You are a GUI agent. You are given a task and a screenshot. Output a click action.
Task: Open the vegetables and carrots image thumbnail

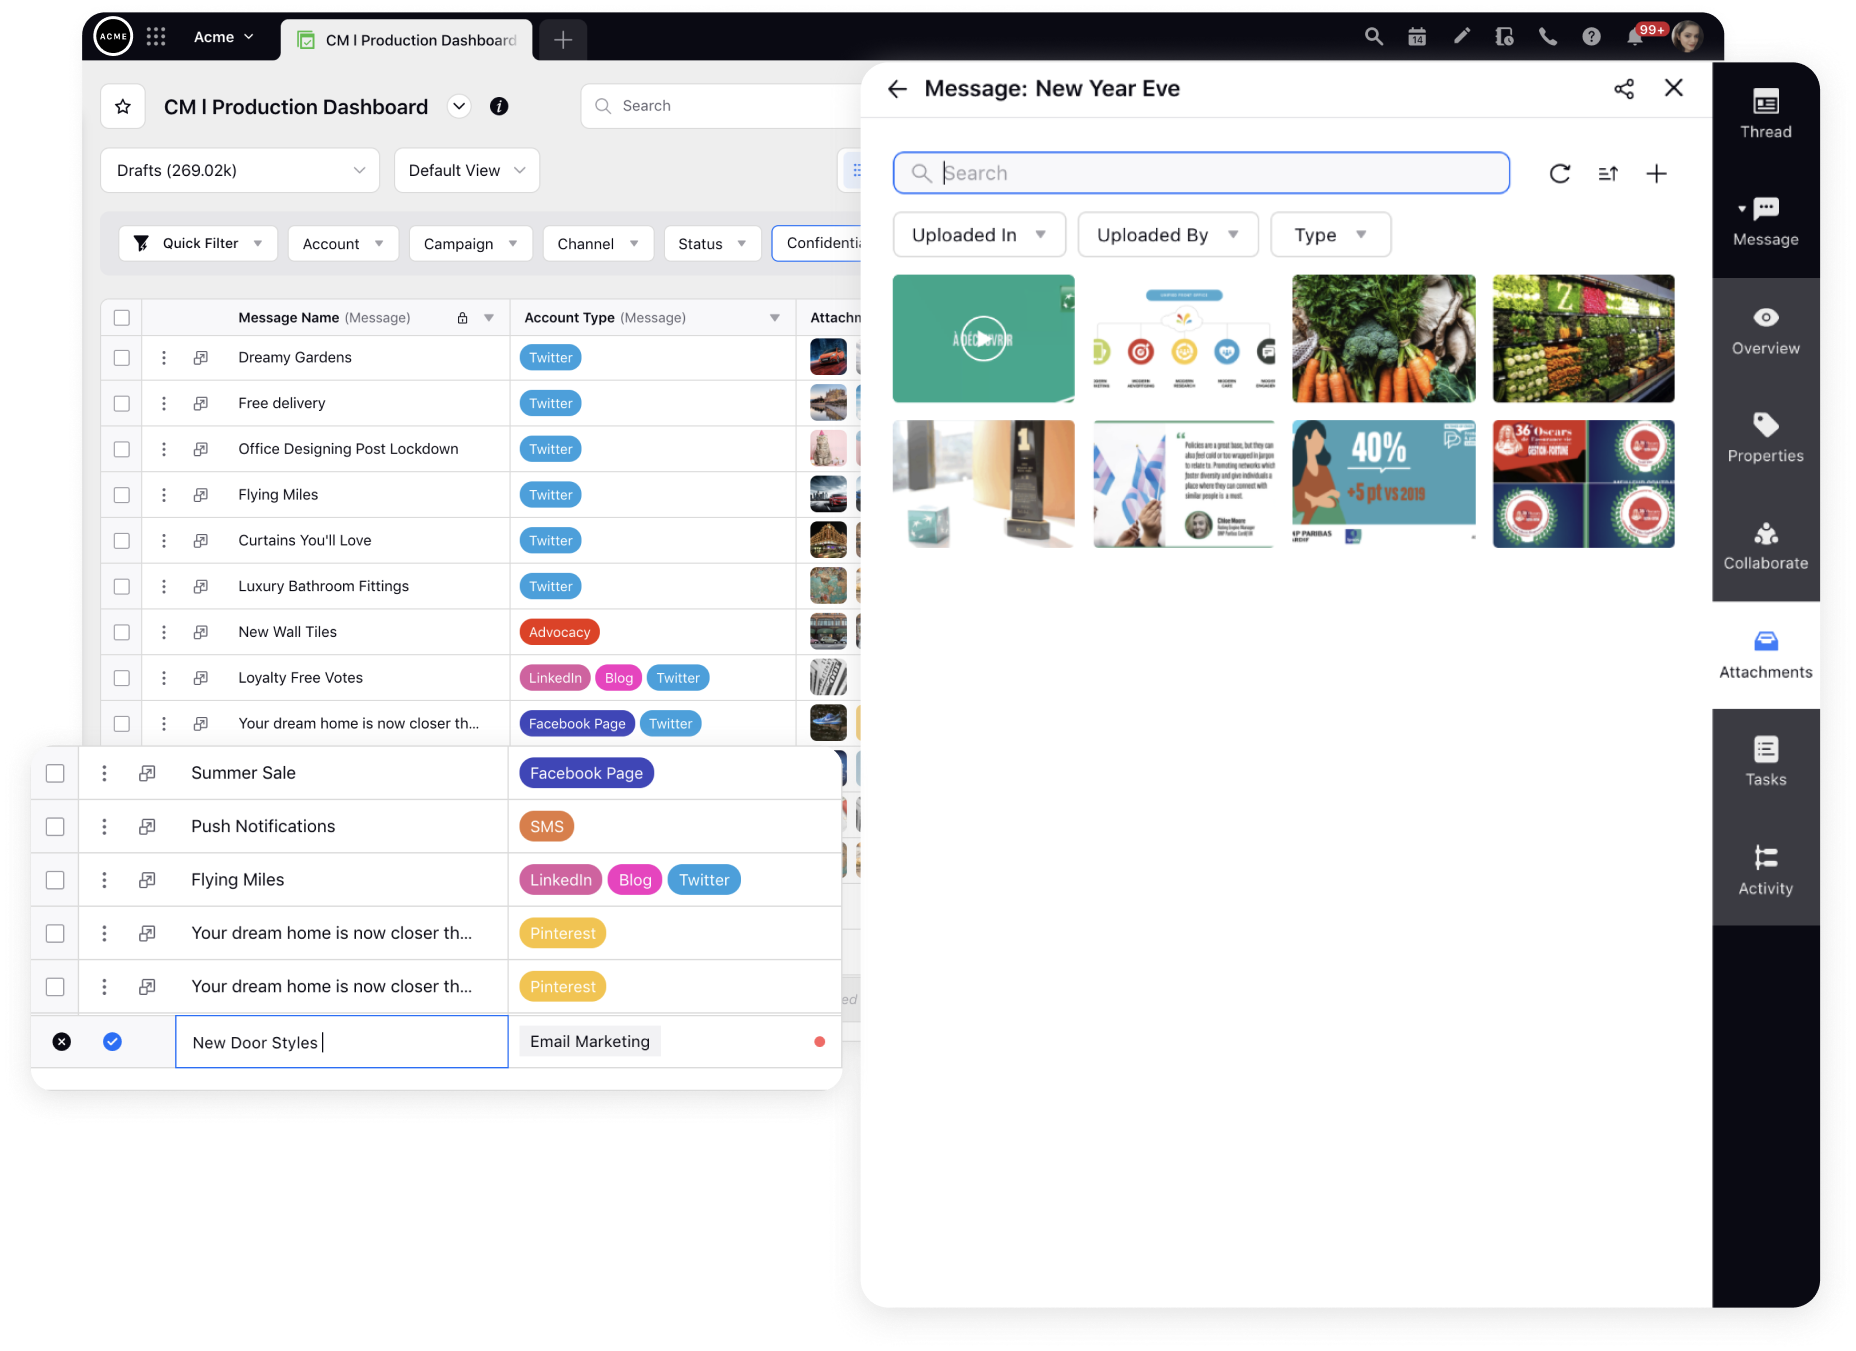point(1384,339)
